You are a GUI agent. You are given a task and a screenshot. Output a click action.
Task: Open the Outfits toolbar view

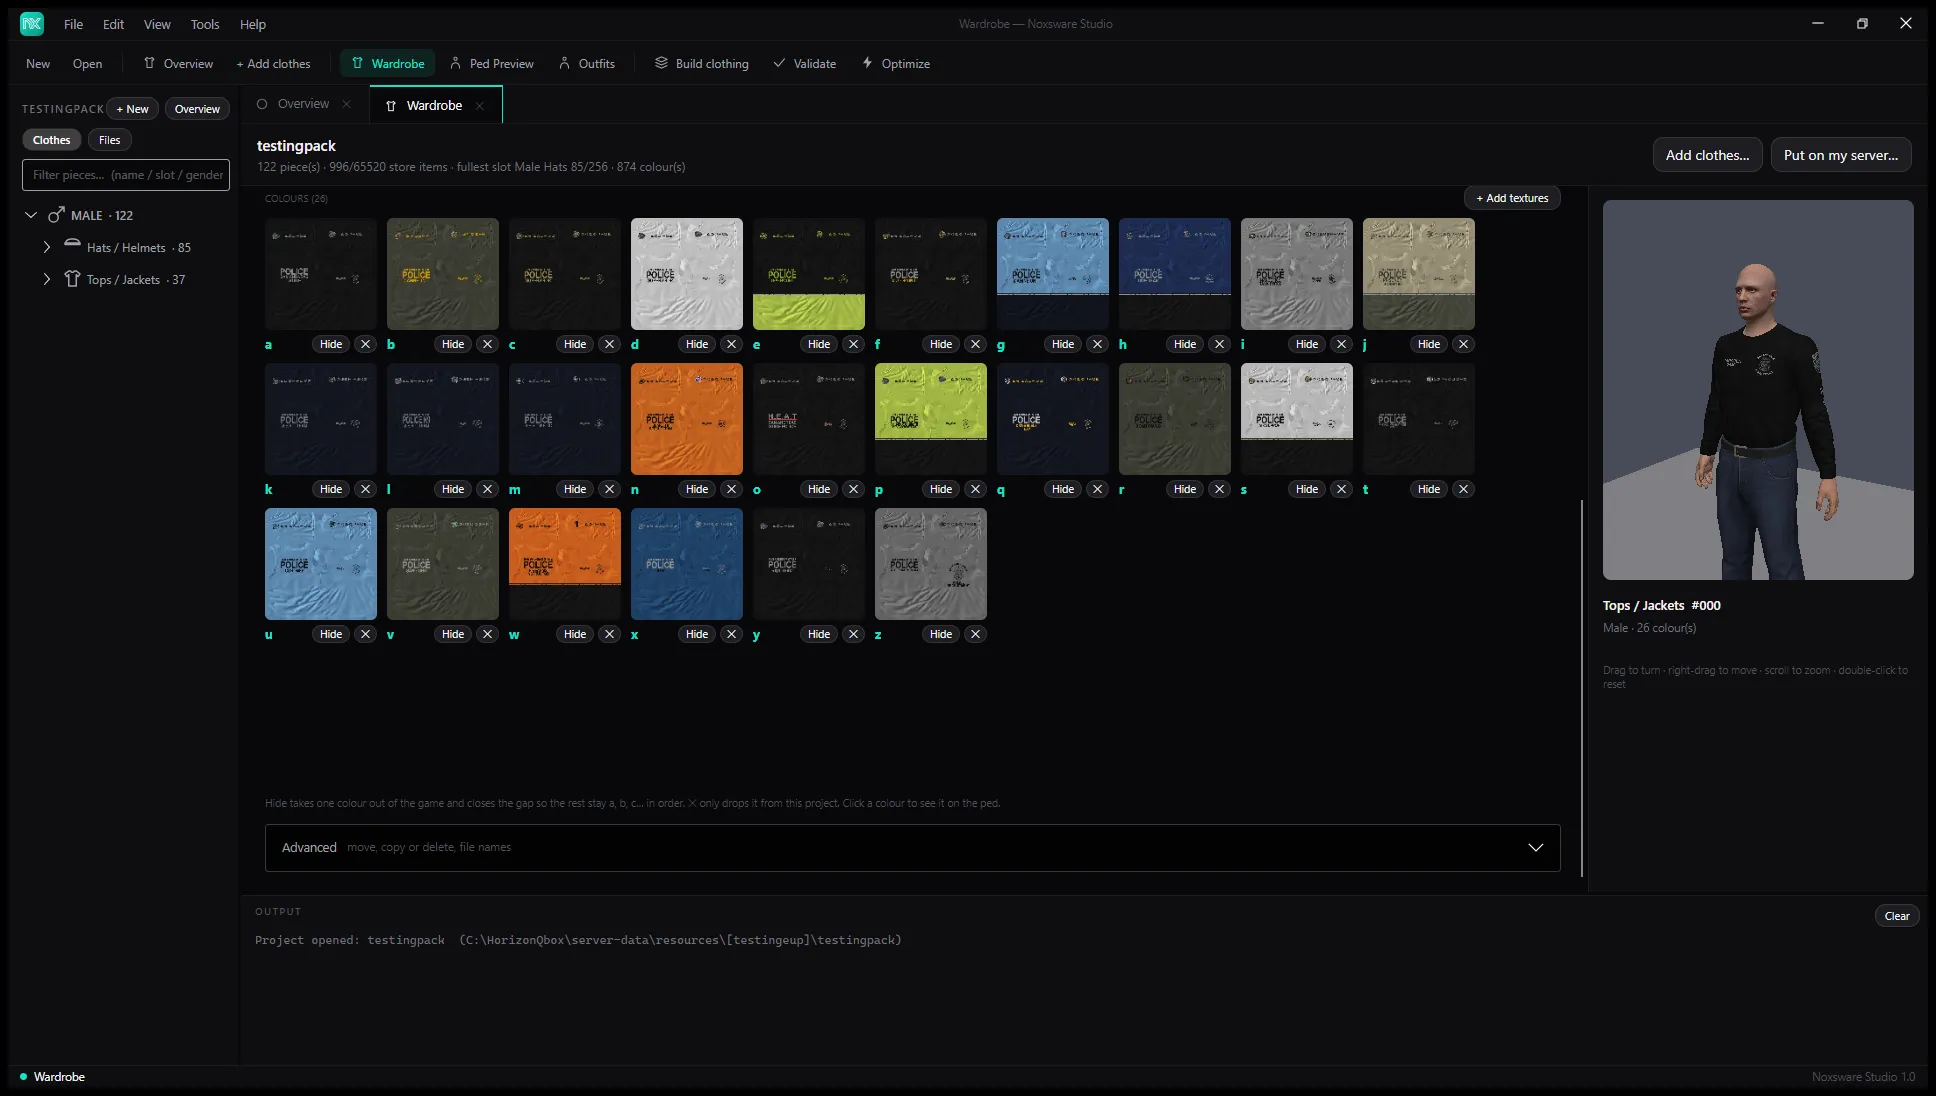(587, 63)
